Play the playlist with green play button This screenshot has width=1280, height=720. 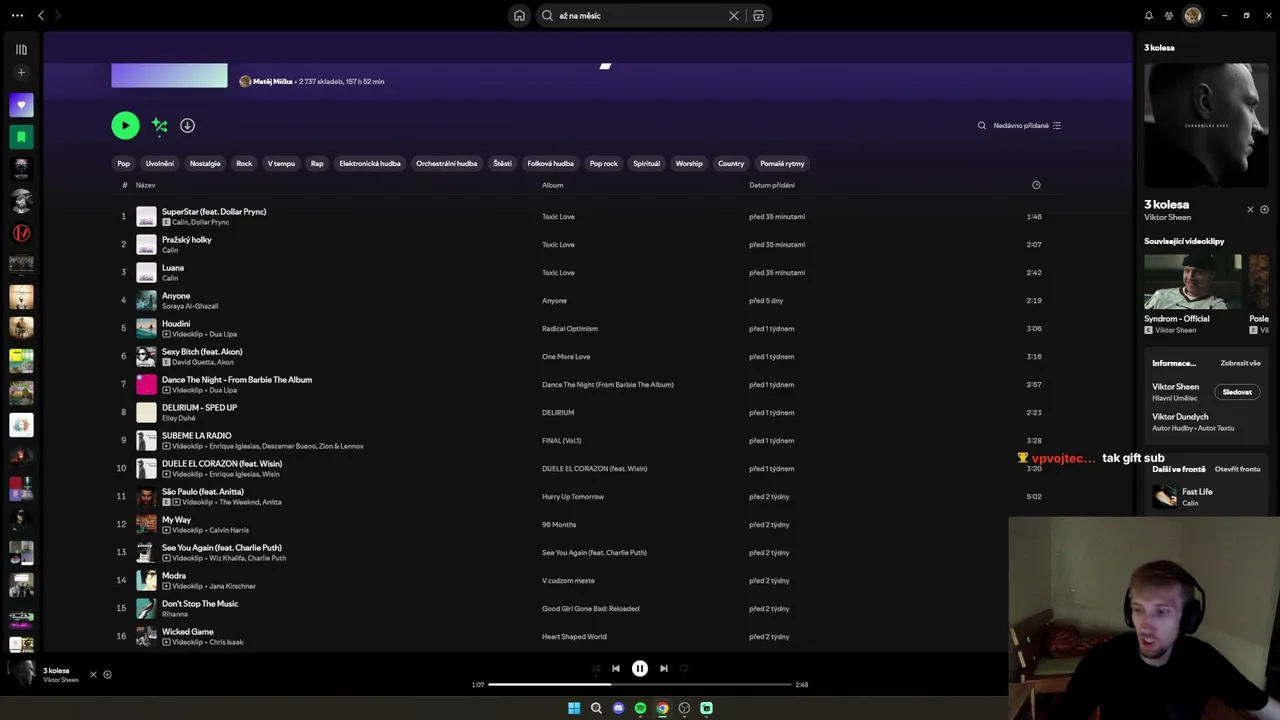pos(125,125)
